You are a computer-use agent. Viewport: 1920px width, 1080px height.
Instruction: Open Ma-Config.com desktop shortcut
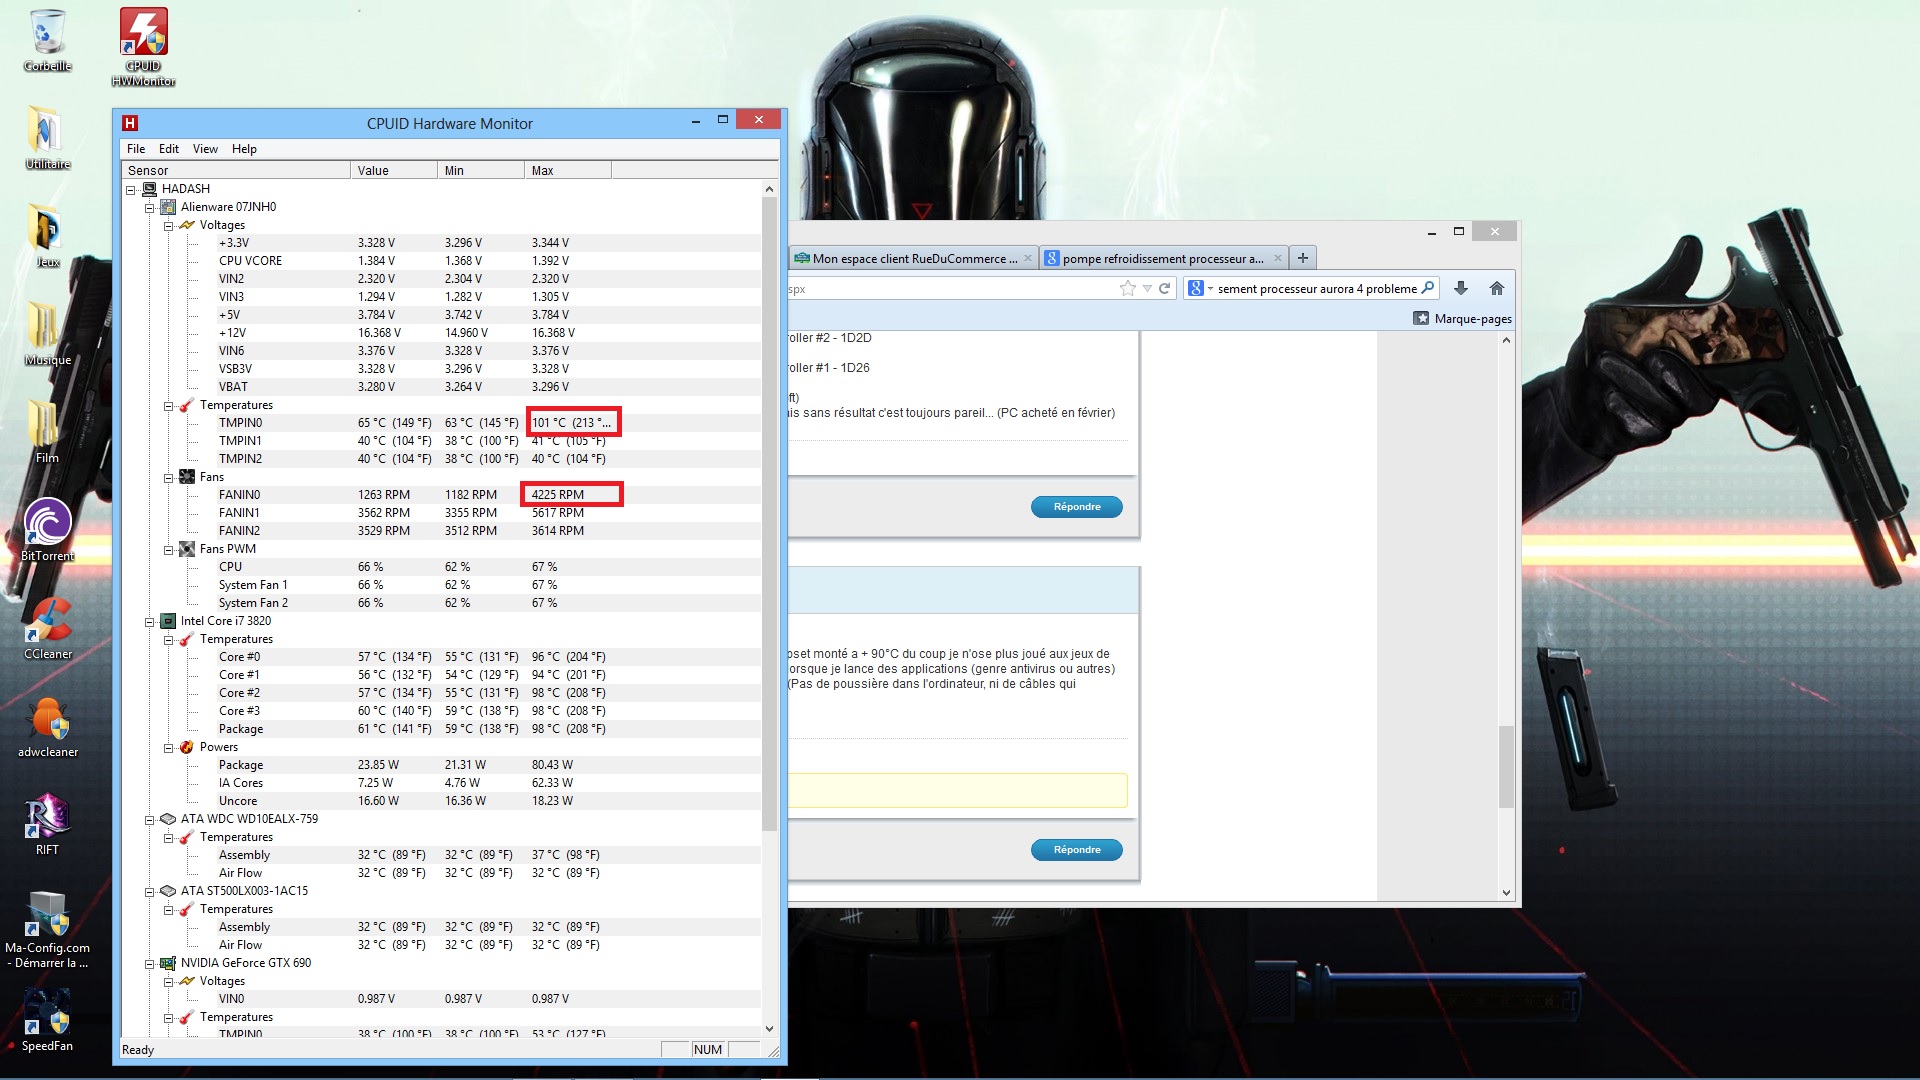(x=47, y=930)
